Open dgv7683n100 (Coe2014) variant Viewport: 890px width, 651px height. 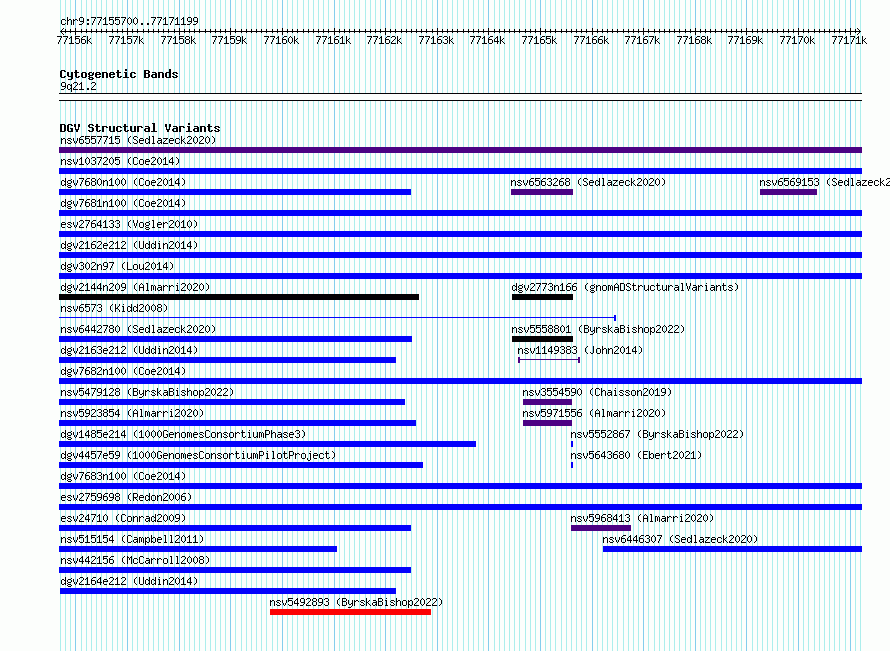[123, 476]
